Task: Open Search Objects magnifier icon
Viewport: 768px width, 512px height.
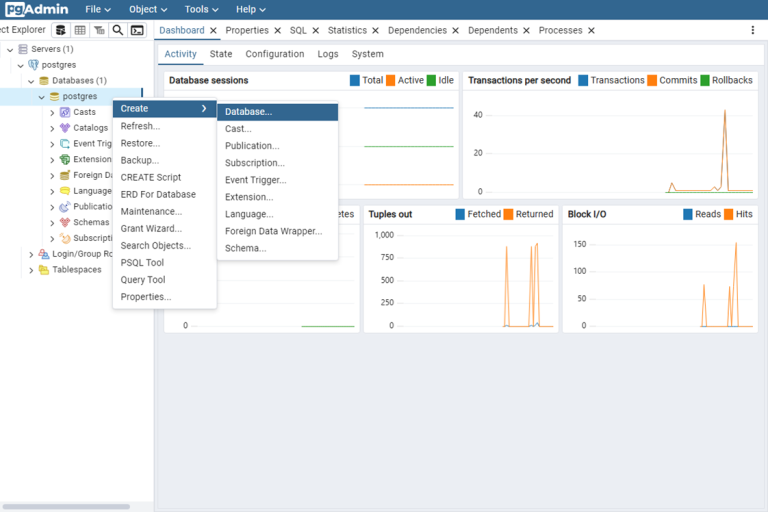Action: click(118, 30)
